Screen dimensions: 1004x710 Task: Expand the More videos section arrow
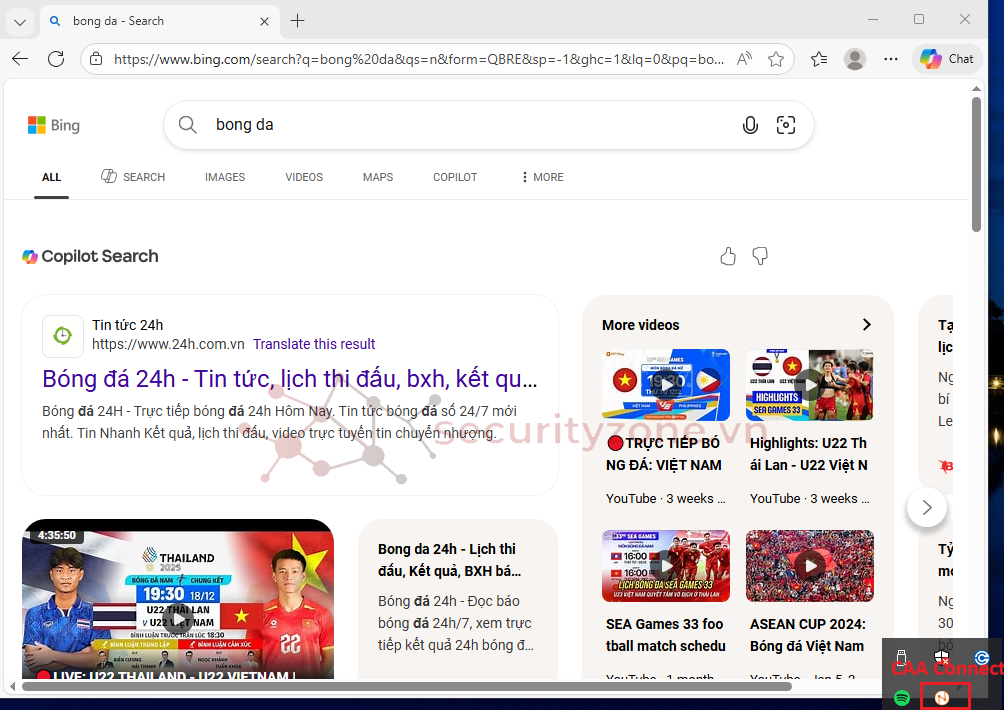coord(866,325)
